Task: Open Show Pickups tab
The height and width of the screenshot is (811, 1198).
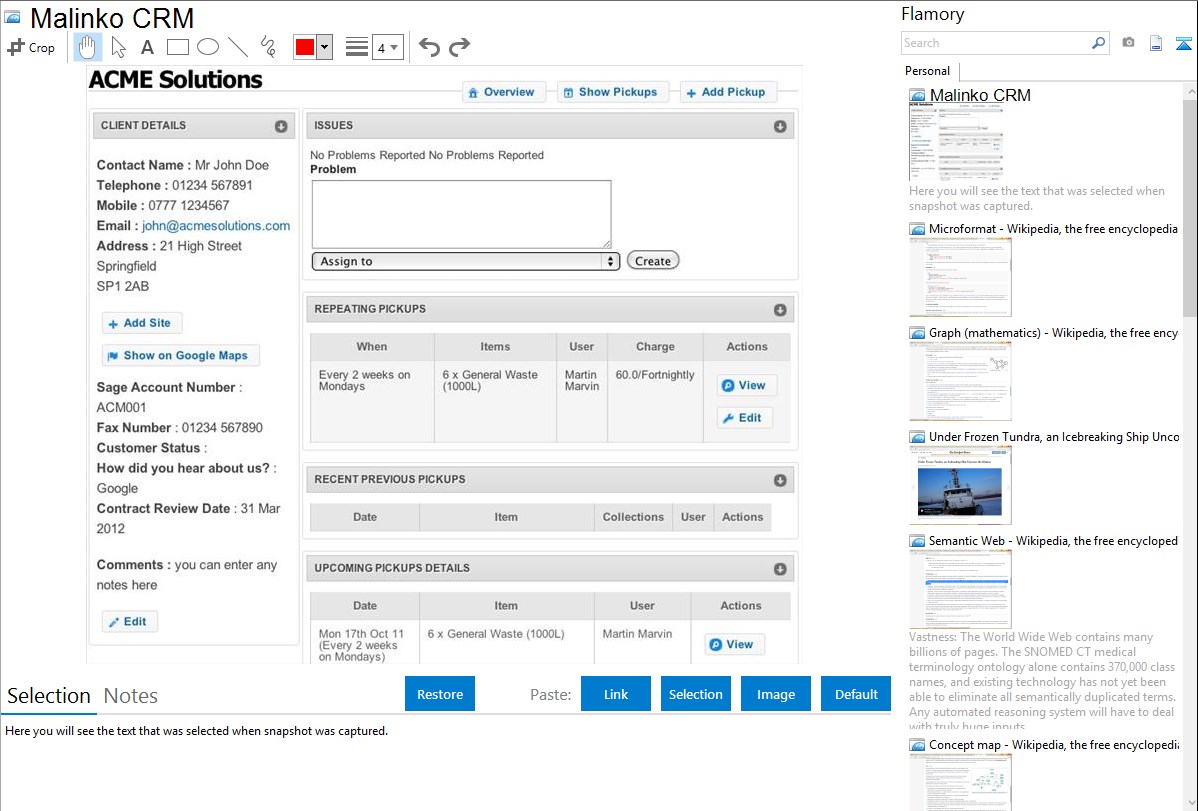Action: point(612,92)
